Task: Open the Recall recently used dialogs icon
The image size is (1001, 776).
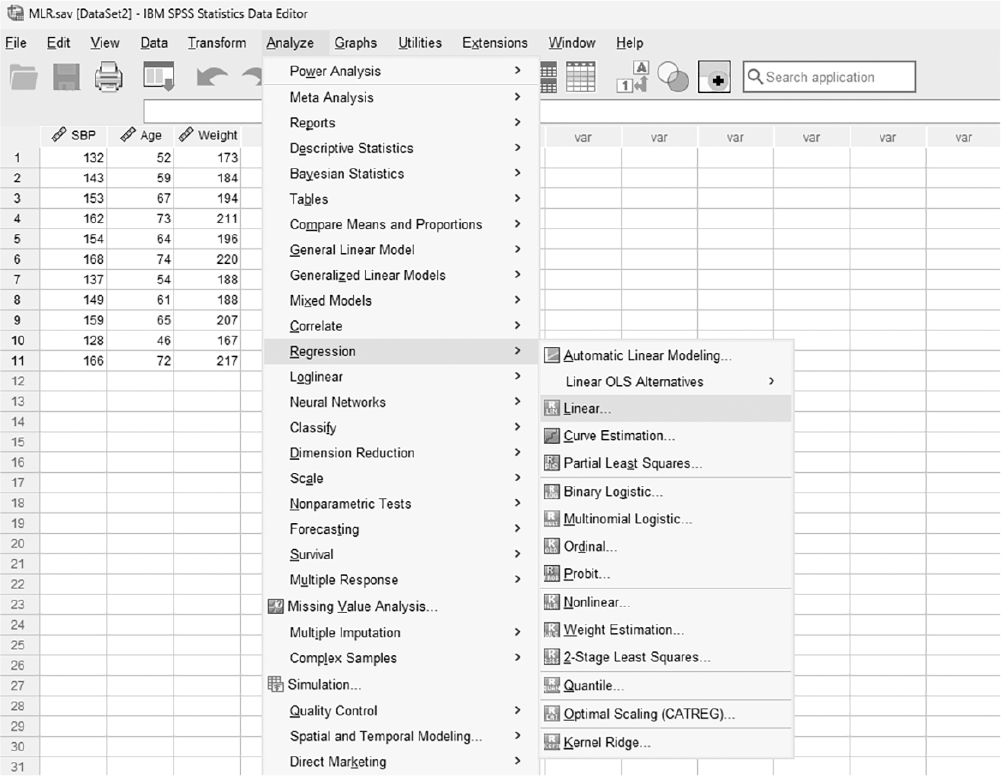Action: point(159,77)
